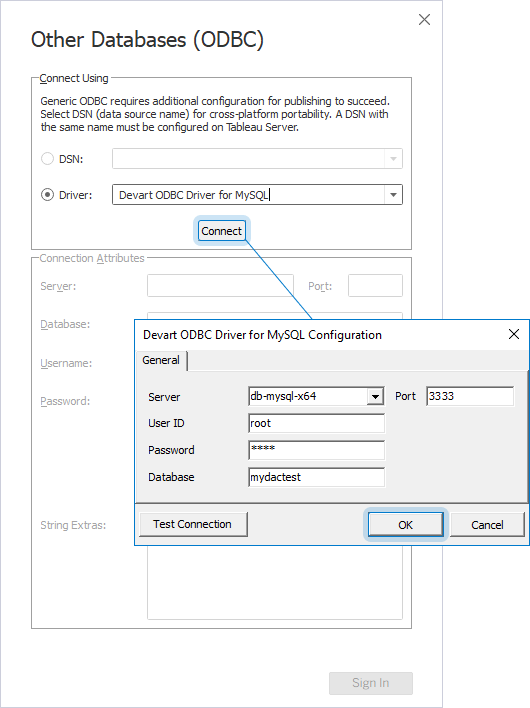This screenshot has height=708, width=530.
Task: Click the Connection Attributes group label
Action: click(x=92, y=258)
